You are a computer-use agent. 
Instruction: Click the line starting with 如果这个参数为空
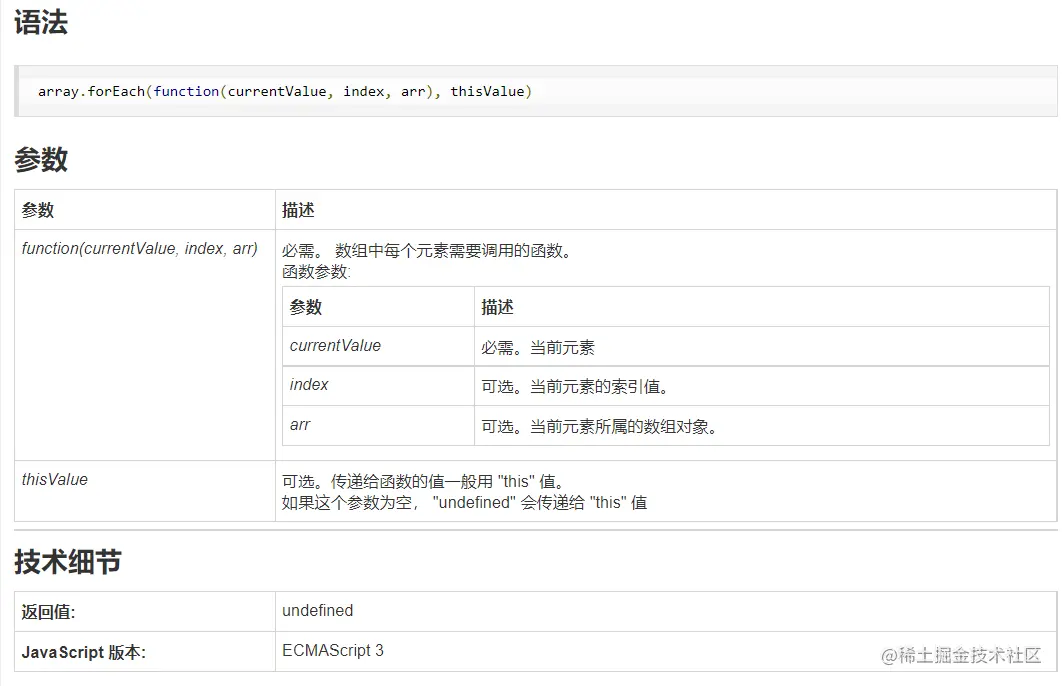[x=465, y=502]
